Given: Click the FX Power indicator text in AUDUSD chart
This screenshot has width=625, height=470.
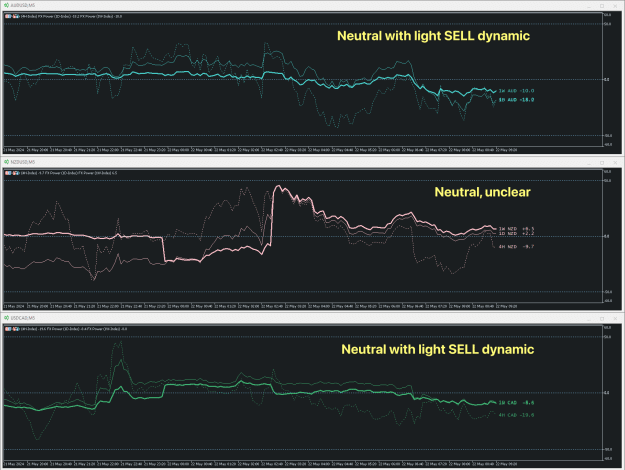Looking at the screenshot, I should pos(71,16).
